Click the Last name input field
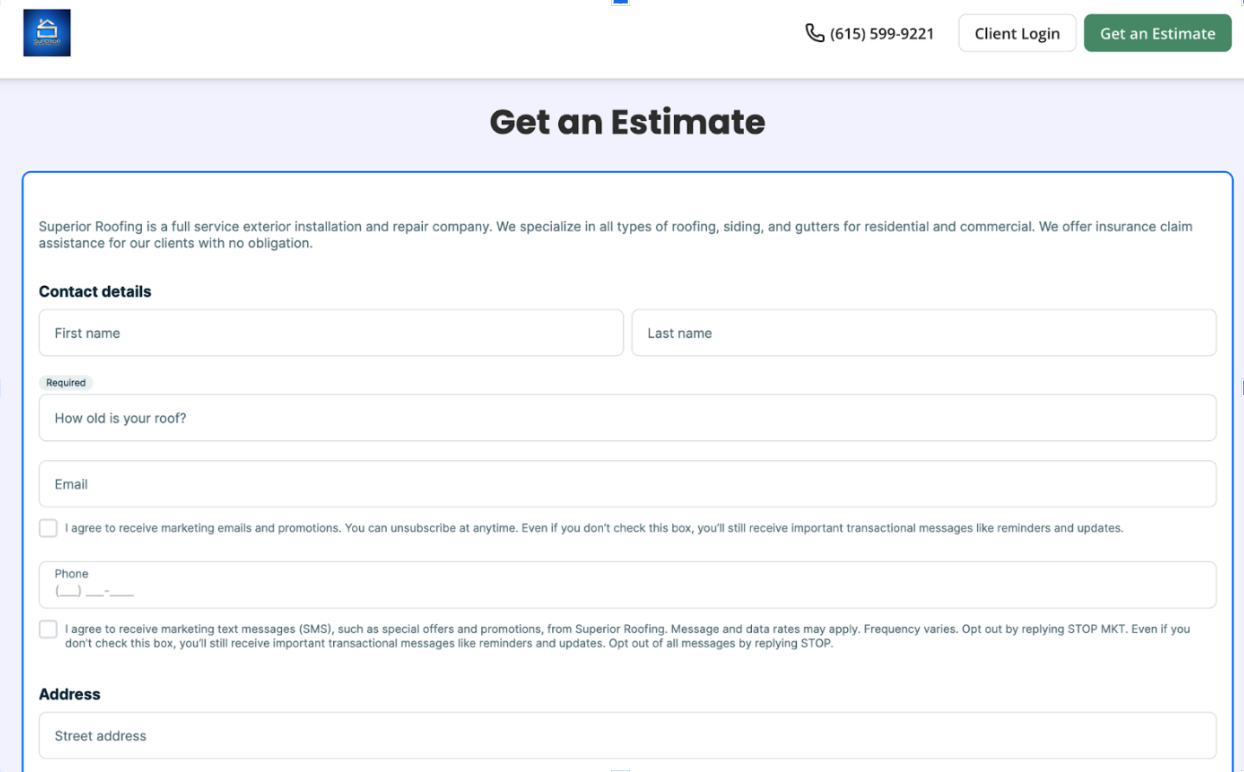 point(923,332)
